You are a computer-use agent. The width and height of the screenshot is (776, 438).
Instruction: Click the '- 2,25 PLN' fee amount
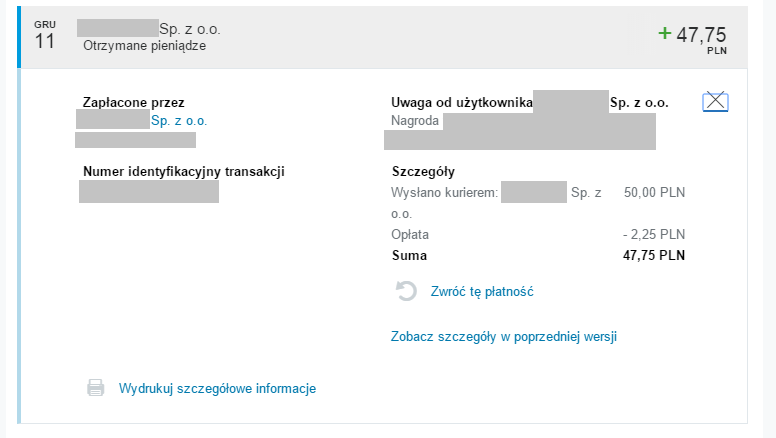(654, 234)
